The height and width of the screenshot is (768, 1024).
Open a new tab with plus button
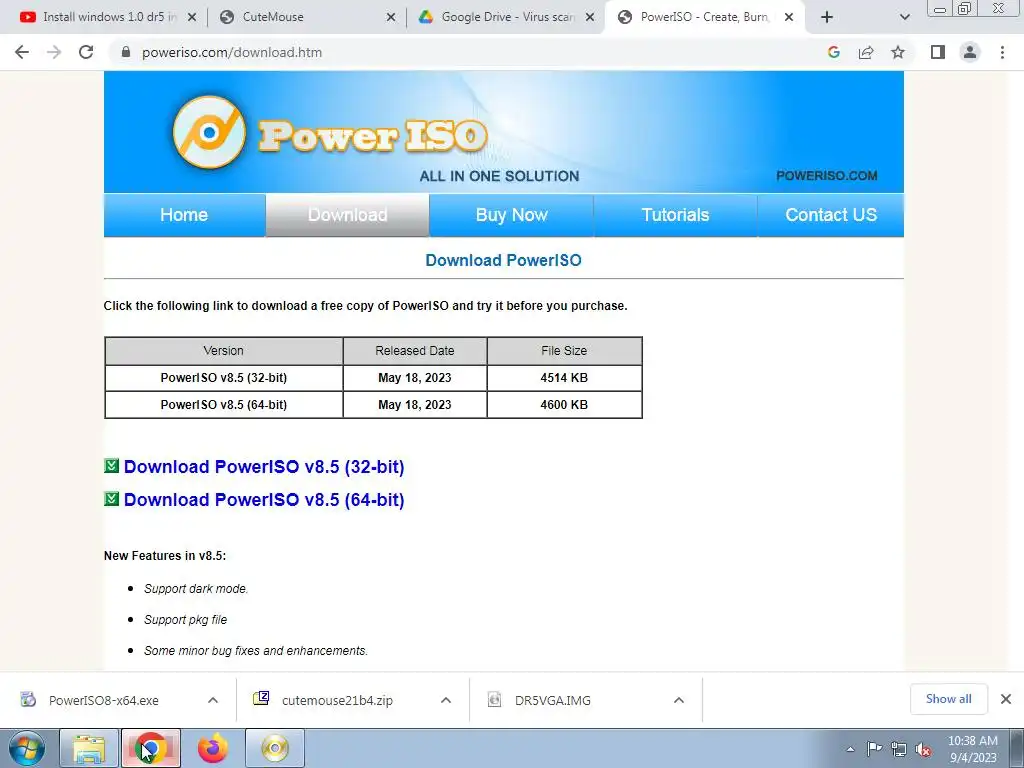[x=827, y=17]
